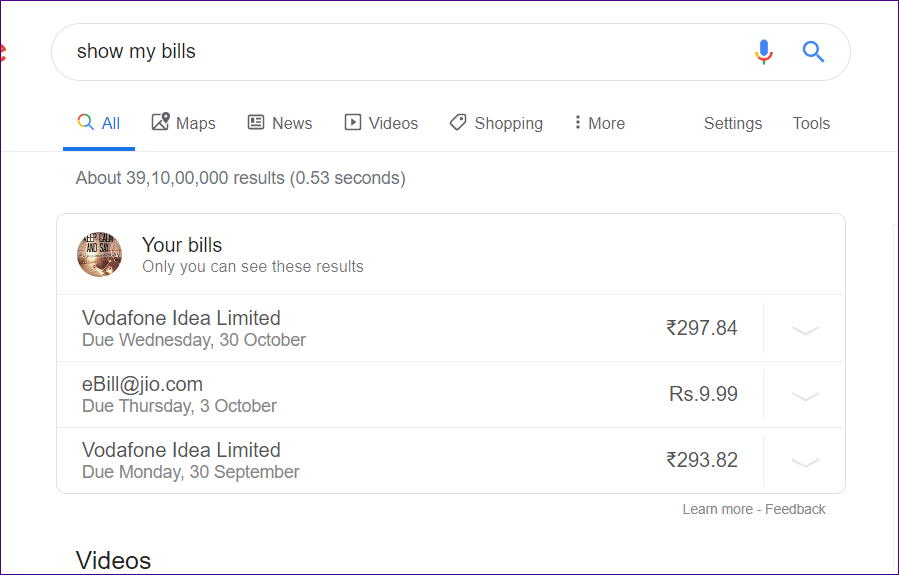Expand the Vodafone ₹293.82 bill details
The width and height of the screenshot is (899, 575).
[805, 461]
